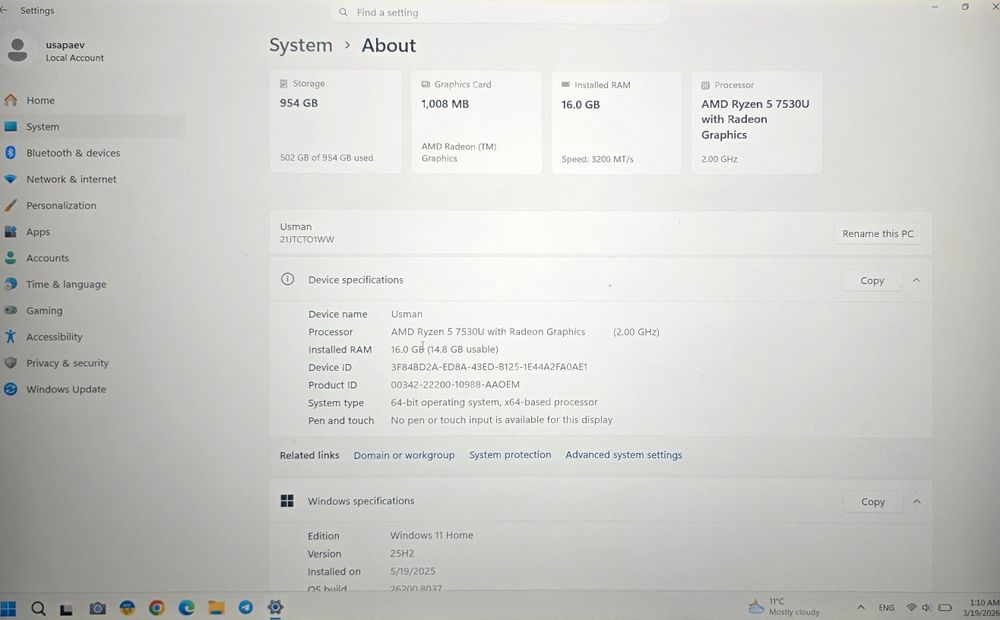Open the Processor AMD Ryzen 5 card

click(x=756, y=122)
